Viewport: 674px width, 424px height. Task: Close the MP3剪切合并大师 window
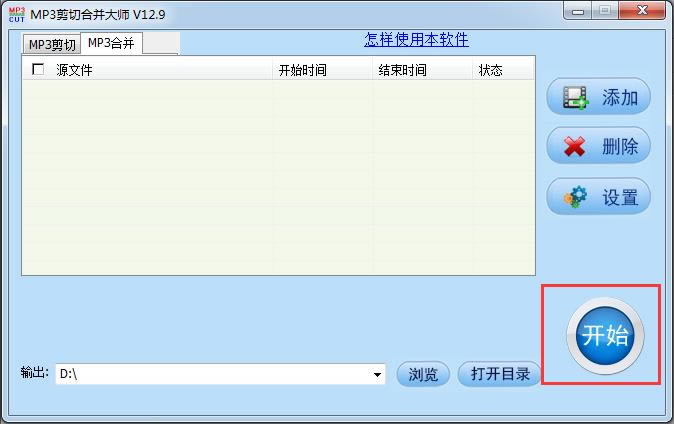pyautogui.click(x=642, y=11)
